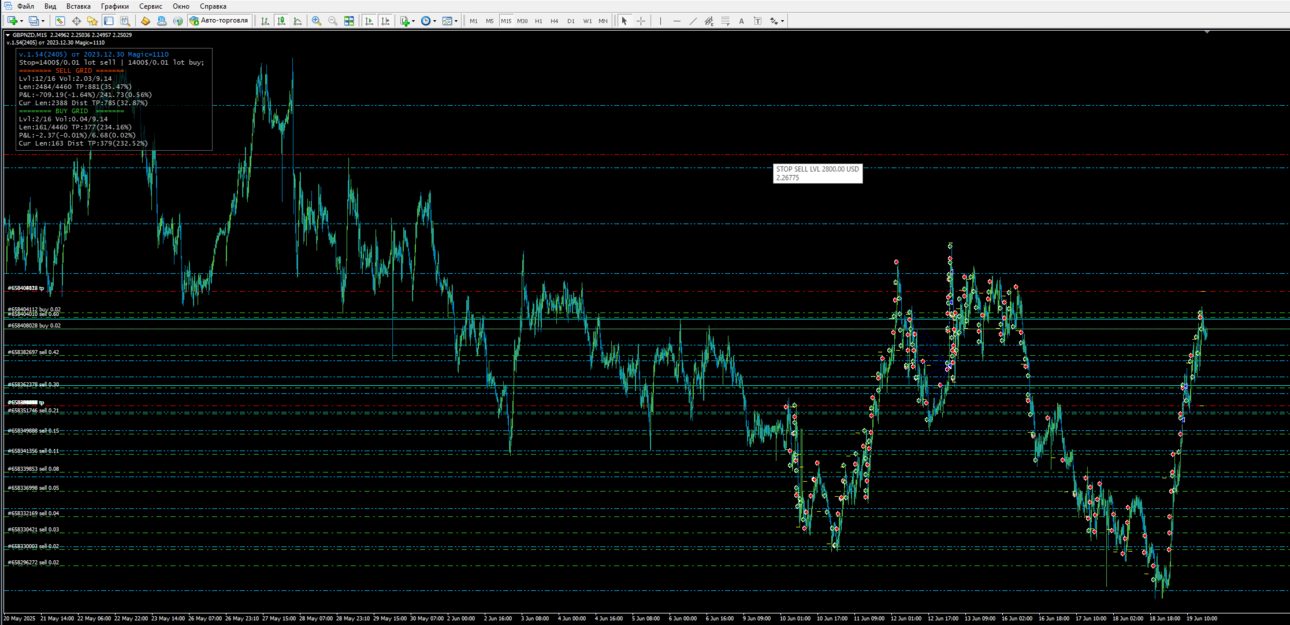The width and height of the screenshot is (1290, 625).
Task: Toggle the Auto Scroll chart icon
Action: (x=369, y=20)
